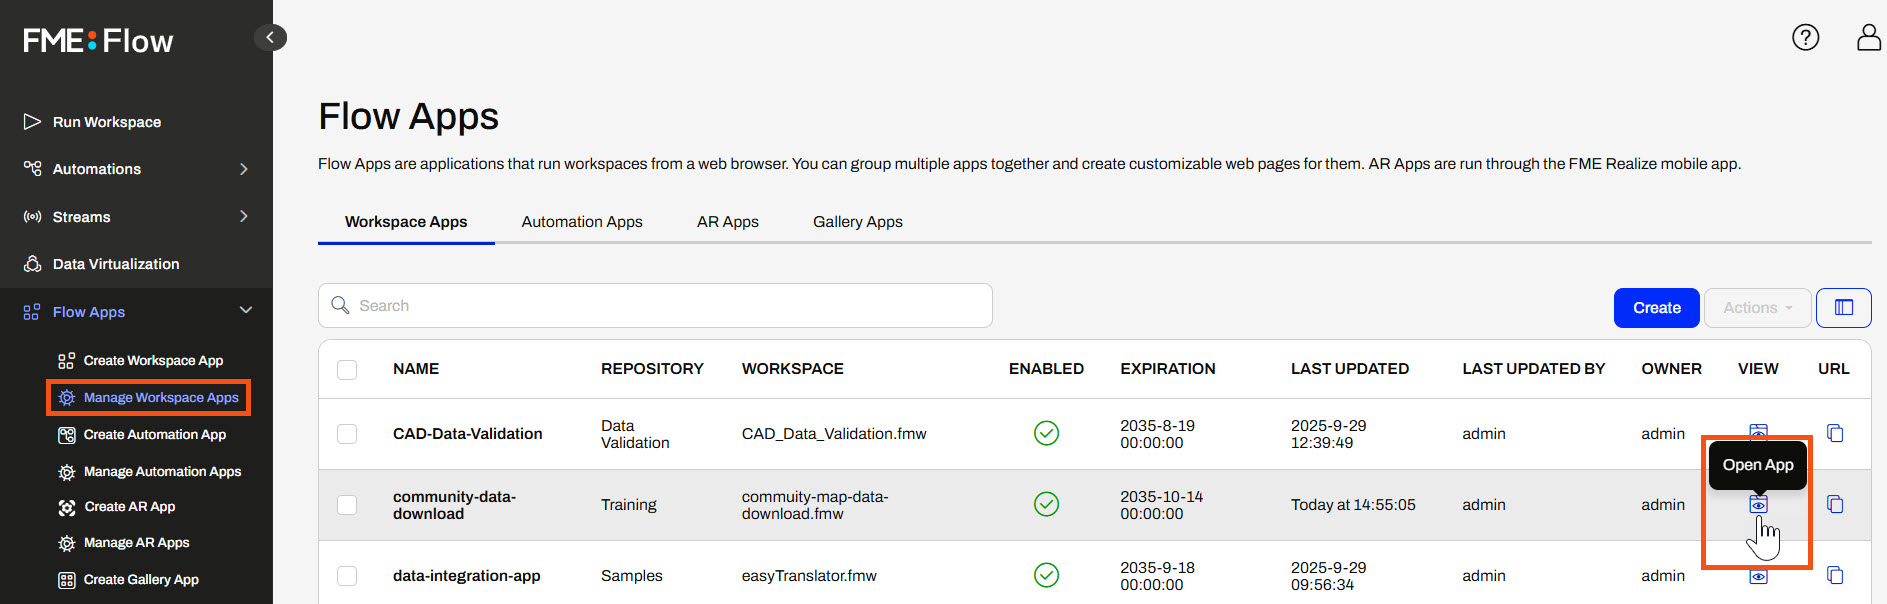This screenshot has width=1887, height=604.
Task: Copy URL for community-data-download app
Action: click(x=1835, y=504)
